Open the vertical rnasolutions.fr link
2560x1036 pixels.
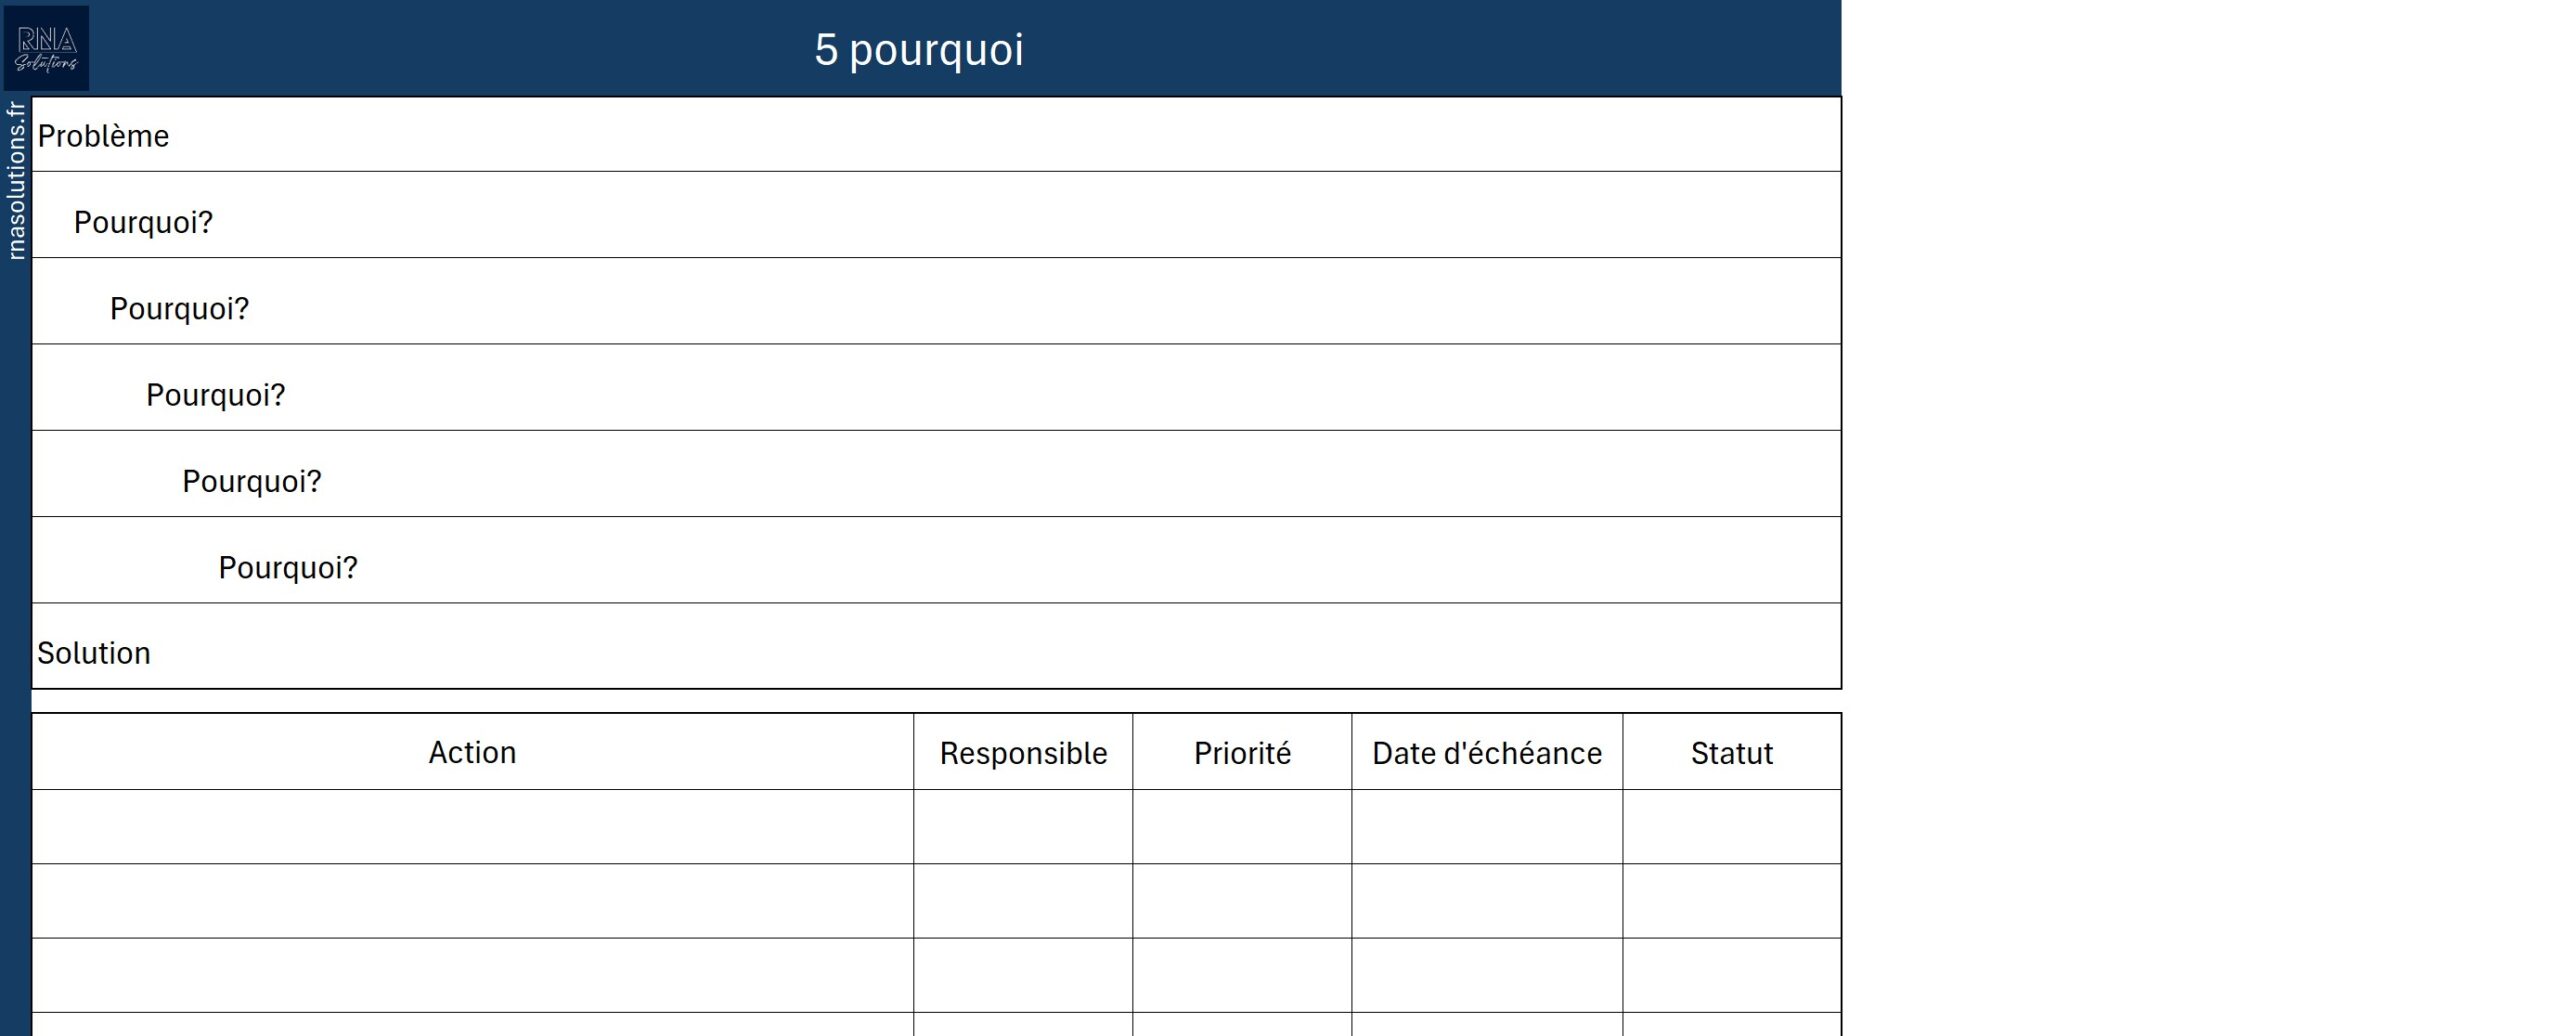16,180
